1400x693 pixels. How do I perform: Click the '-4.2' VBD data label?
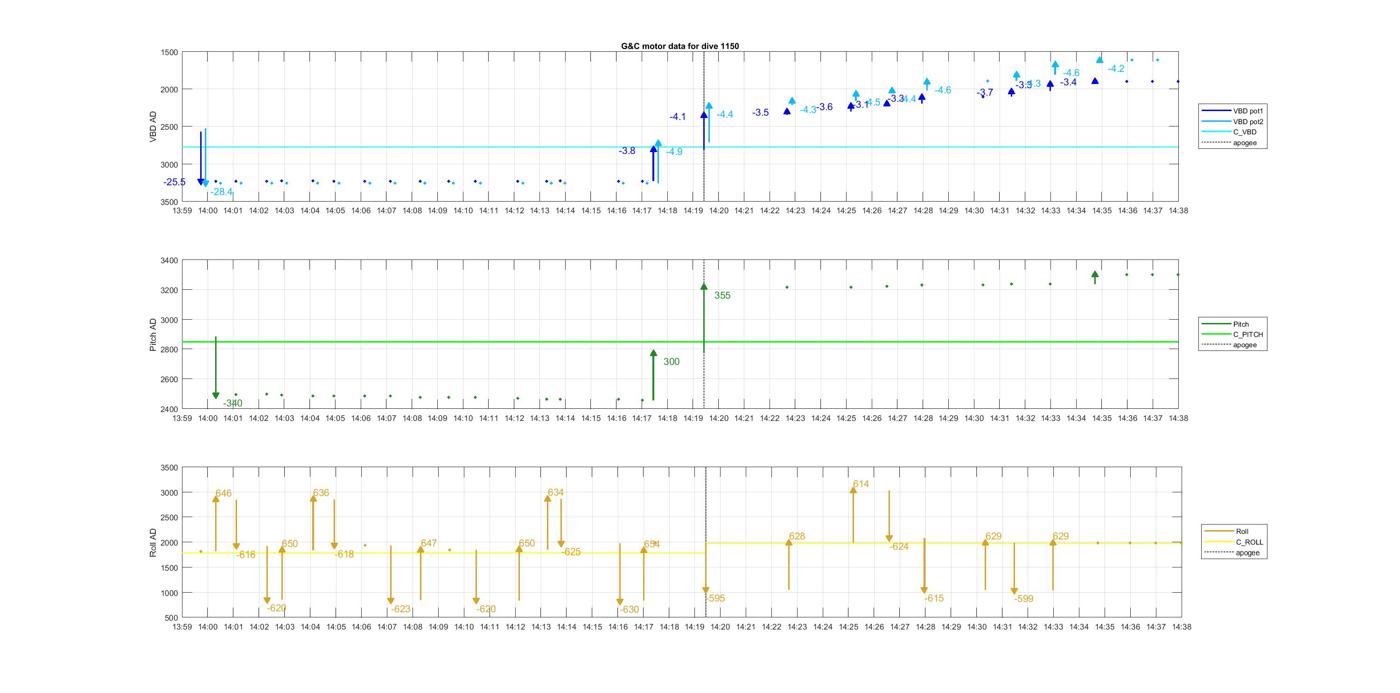1116,69
